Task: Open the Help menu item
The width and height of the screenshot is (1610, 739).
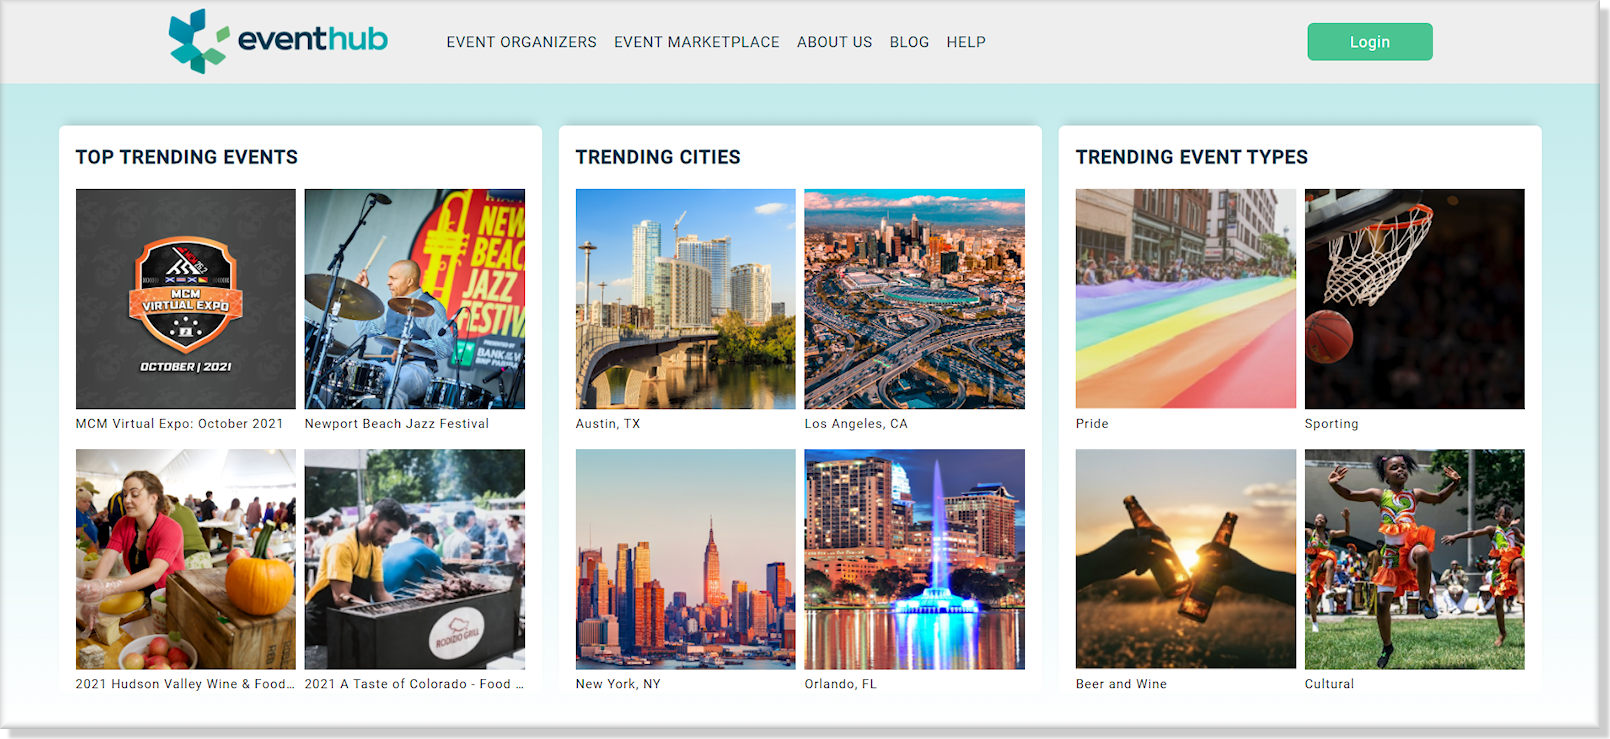Action: (x=966, y=42)
